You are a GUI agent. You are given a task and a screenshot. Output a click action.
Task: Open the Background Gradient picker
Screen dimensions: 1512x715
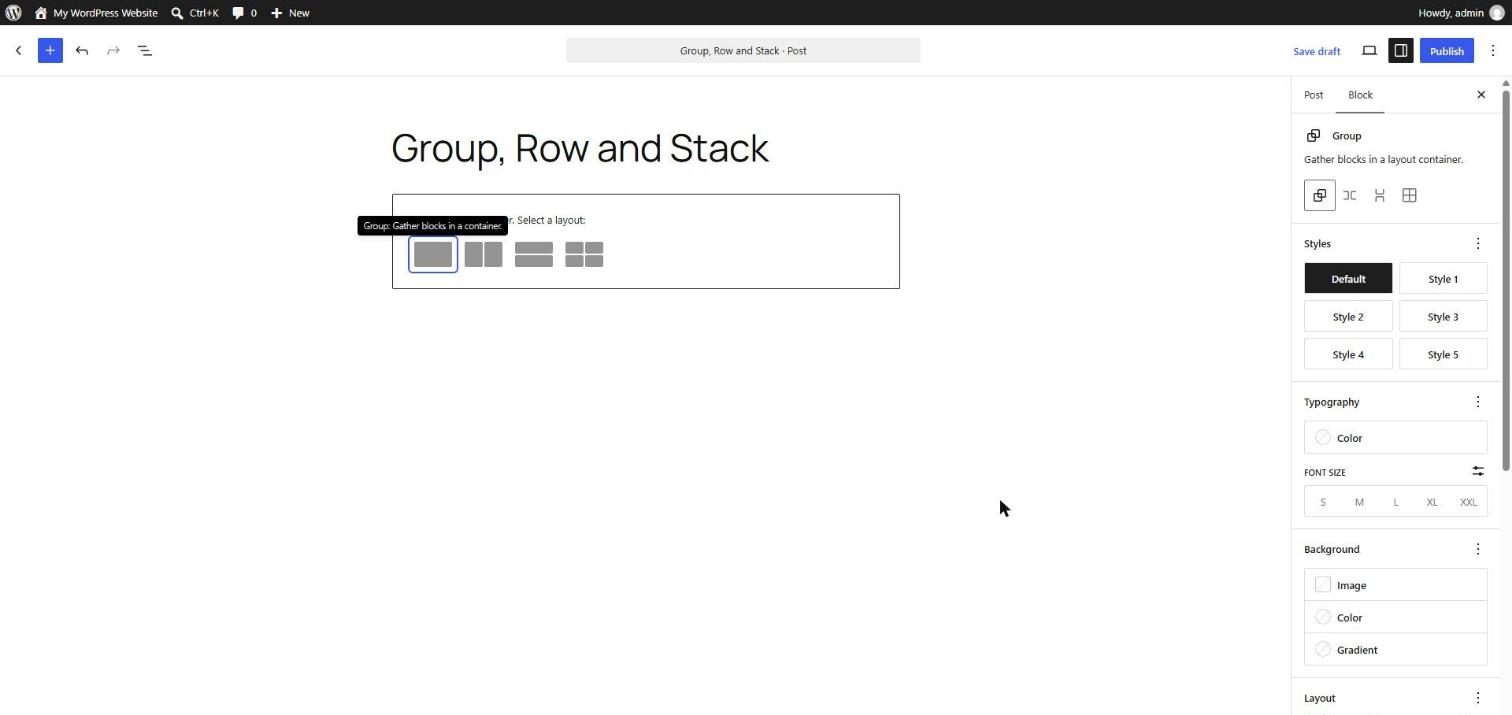(1396, 650)
